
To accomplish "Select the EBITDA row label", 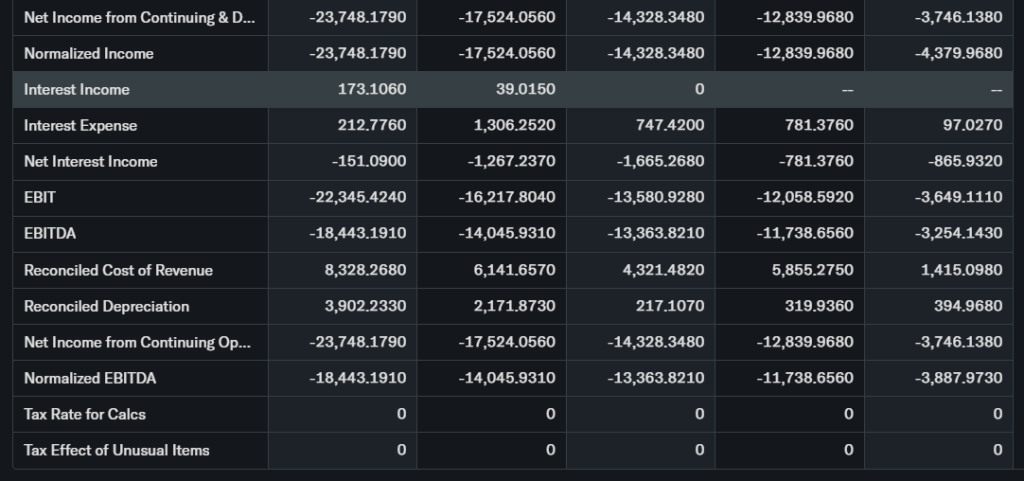I will pos(50,233).
